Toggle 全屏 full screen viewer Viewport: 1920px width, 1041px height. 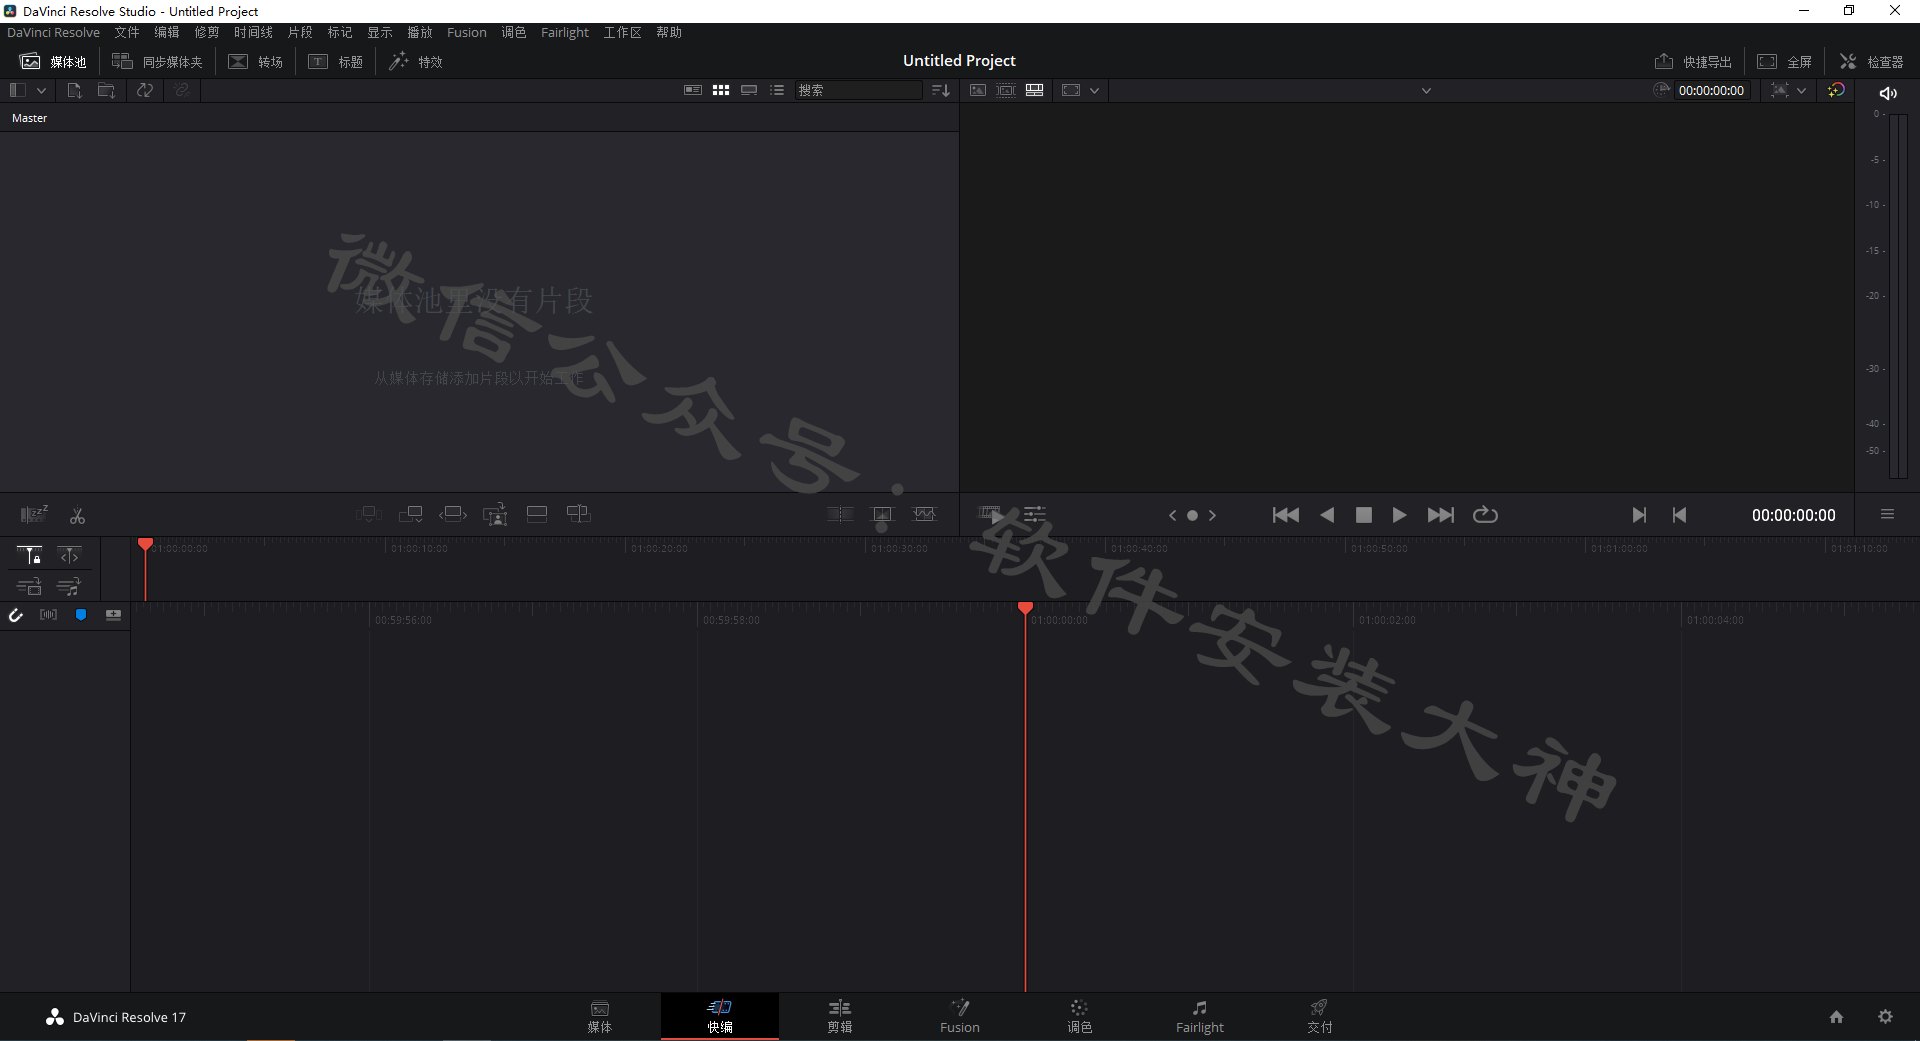(1785, 61)
